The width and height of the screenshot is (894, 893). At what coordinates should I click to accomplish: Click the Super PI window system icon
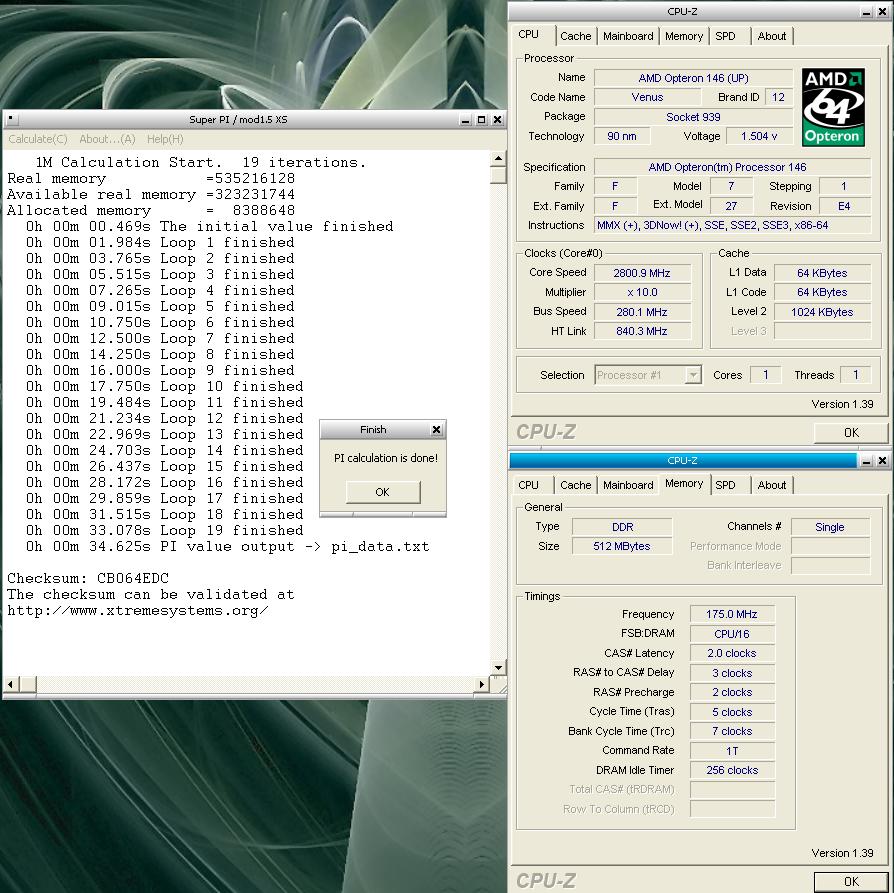pyautogui.click(x=11, y=119)
